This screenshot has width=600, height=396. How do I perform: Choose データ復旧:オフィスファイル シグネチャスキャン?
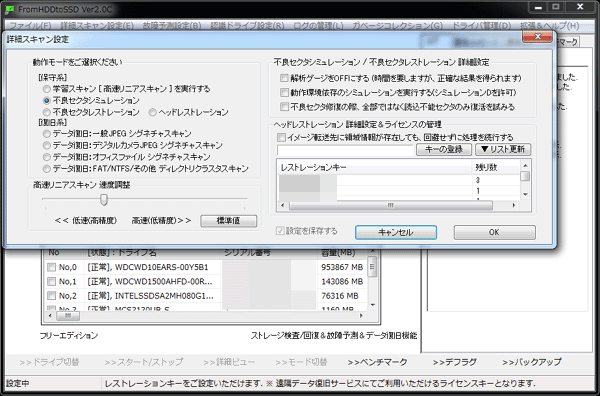pos(47,157)
